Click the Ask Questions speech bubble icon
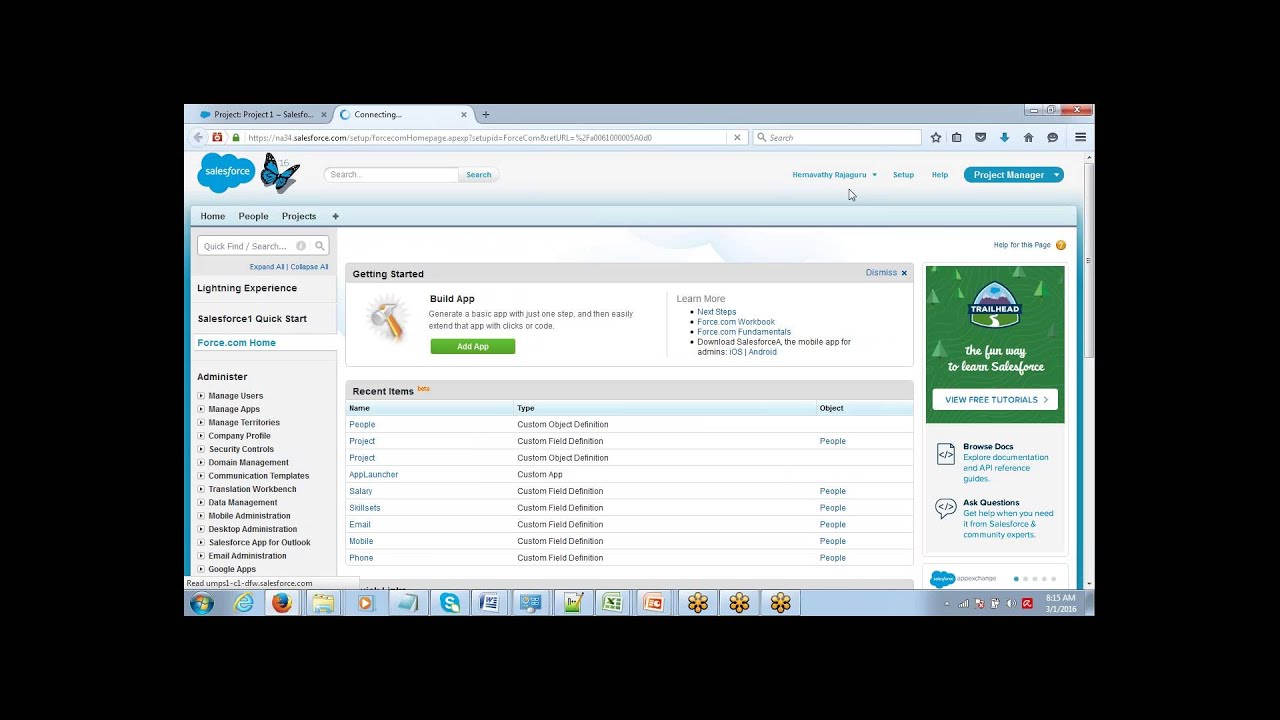This screenshot has width=1280, height=720. (x=946, y=508)
